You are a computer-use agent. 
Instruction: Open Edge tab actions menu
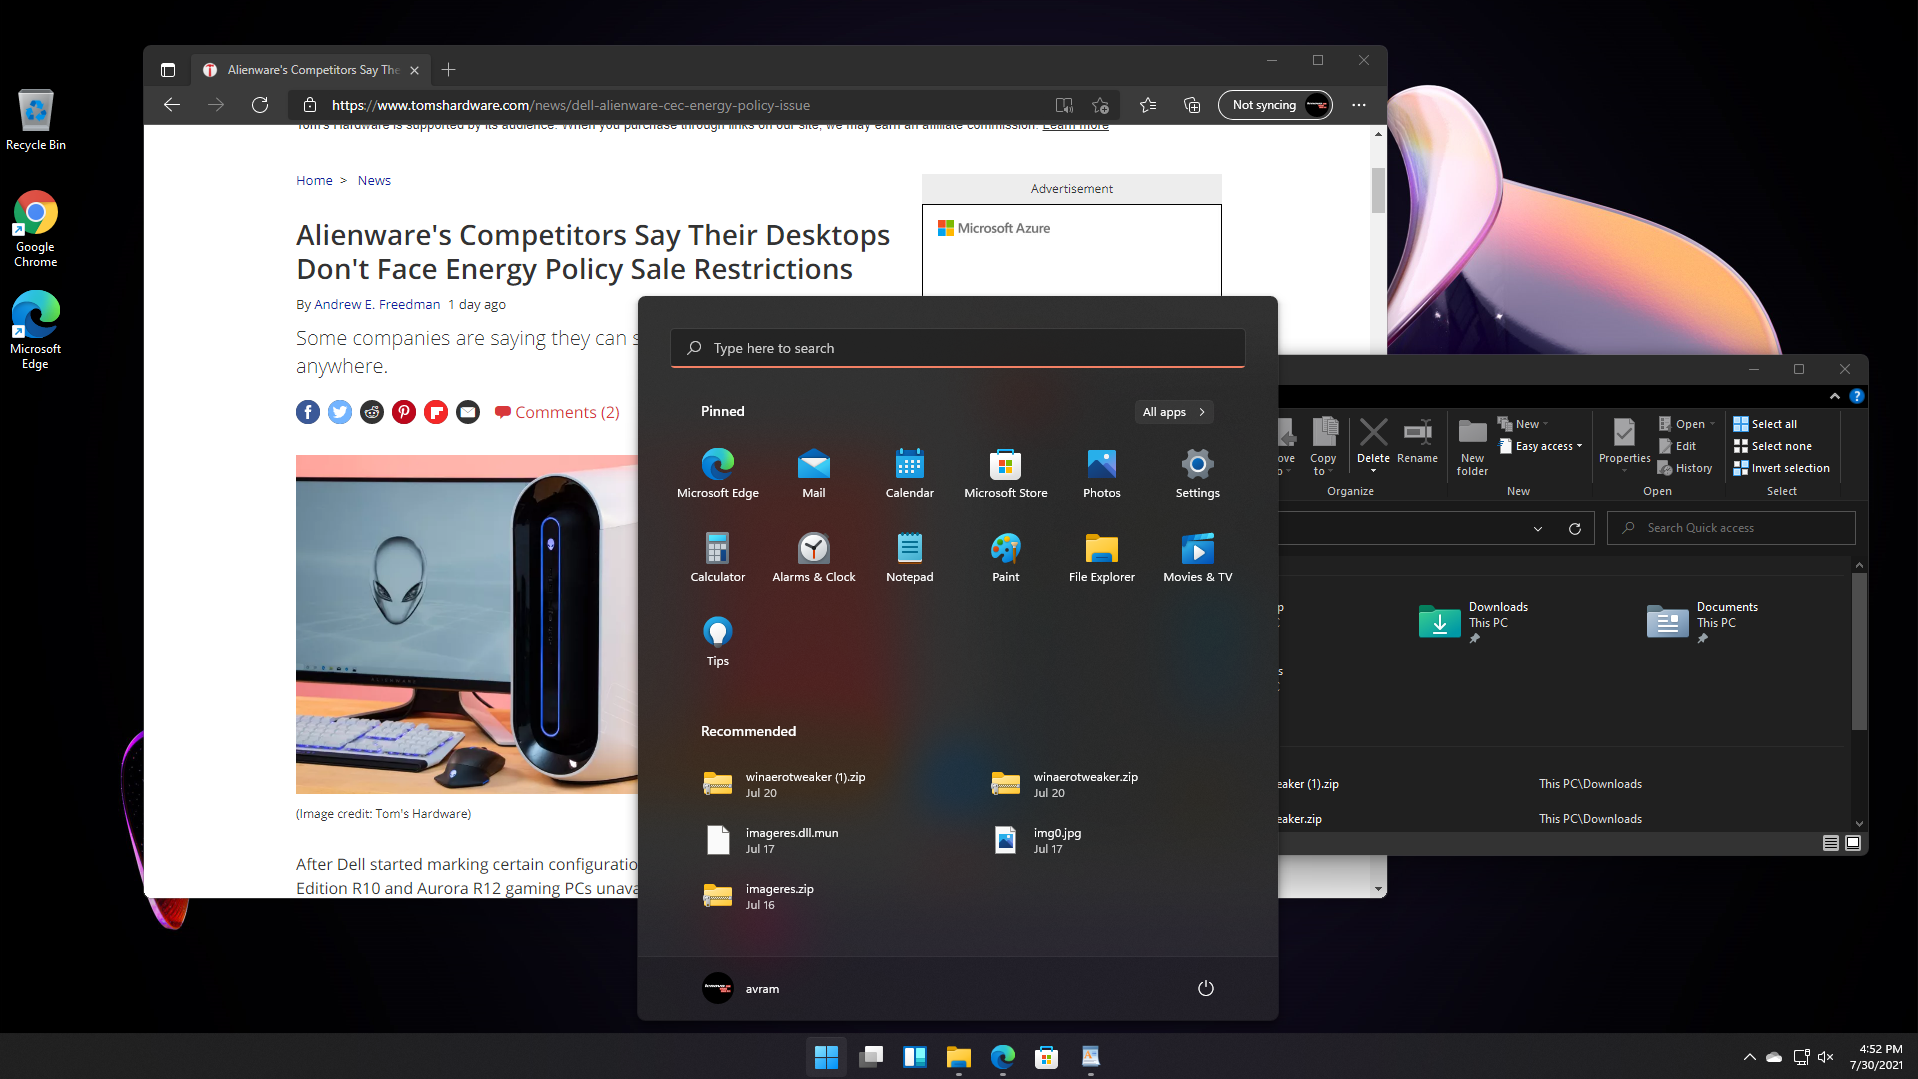pyautogui.click(x=168, y=70)
